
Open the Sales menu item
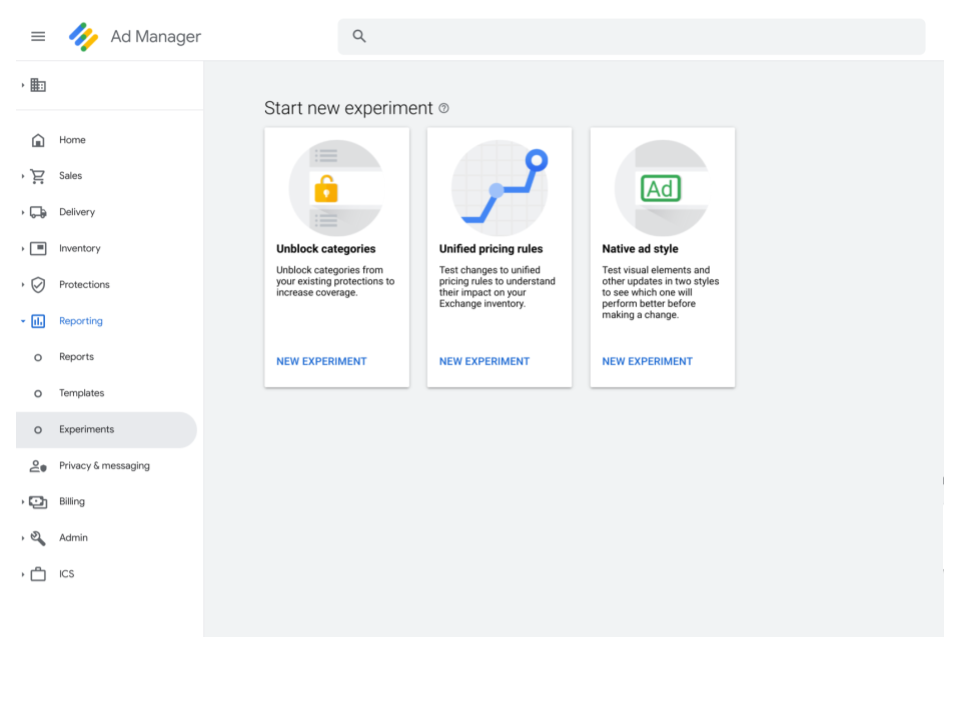[x=70, y=176]
